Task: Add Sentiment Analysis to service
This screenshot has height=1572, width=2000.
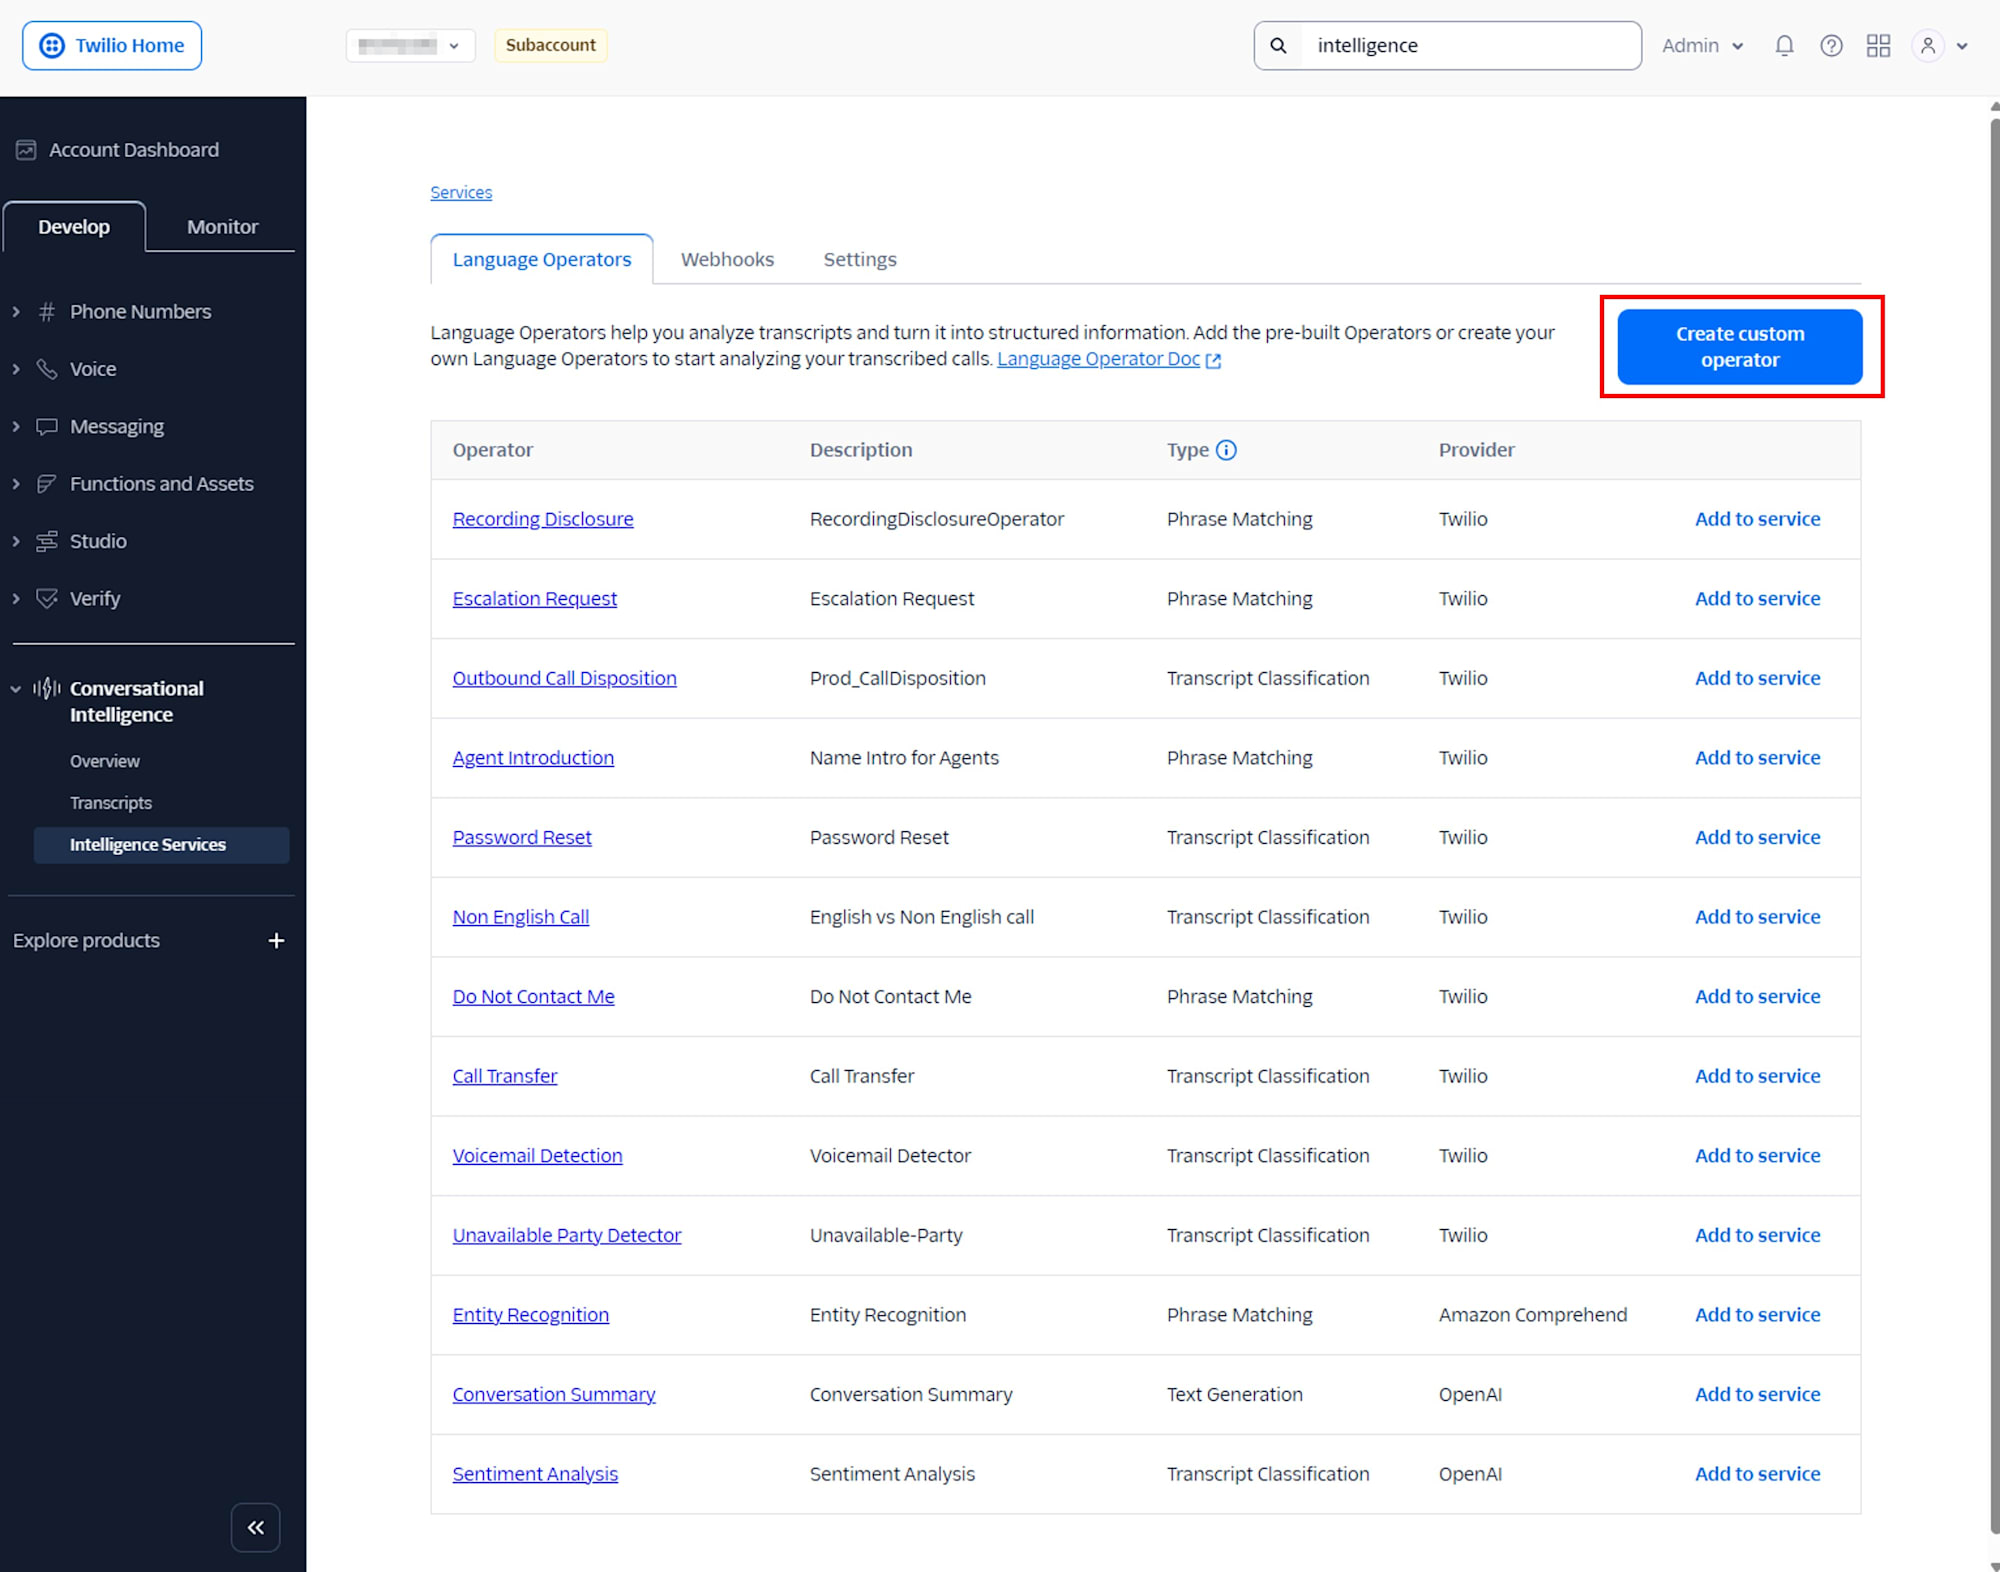Action: point(1757,1473)
